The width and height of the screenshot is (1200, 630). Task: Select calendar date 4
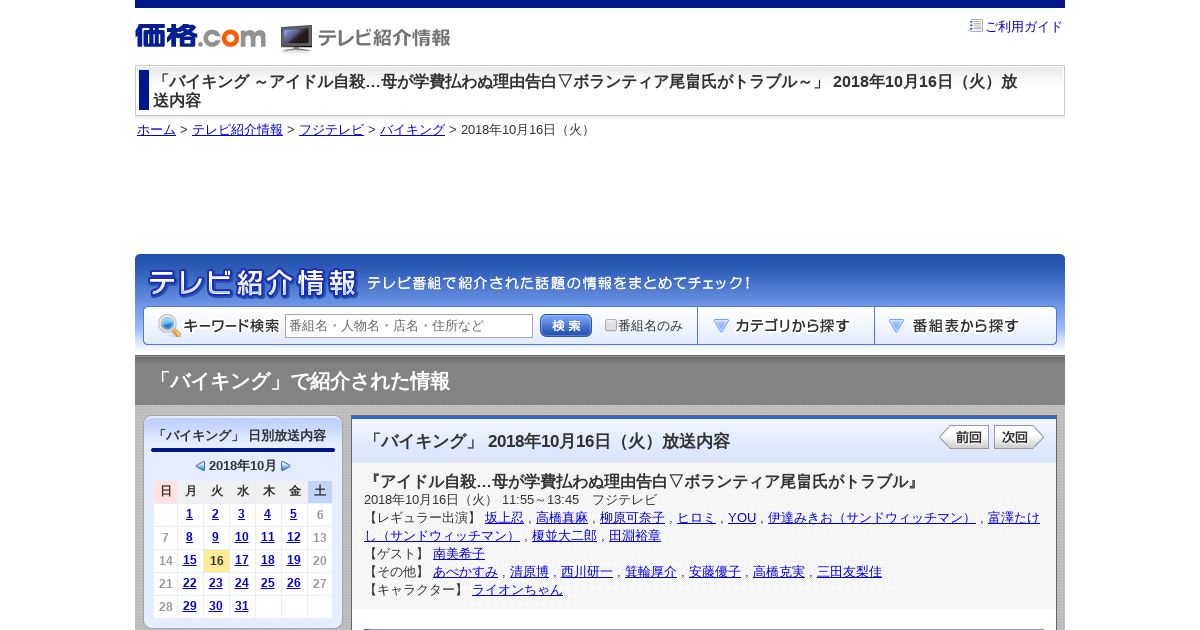coord(267,514)
